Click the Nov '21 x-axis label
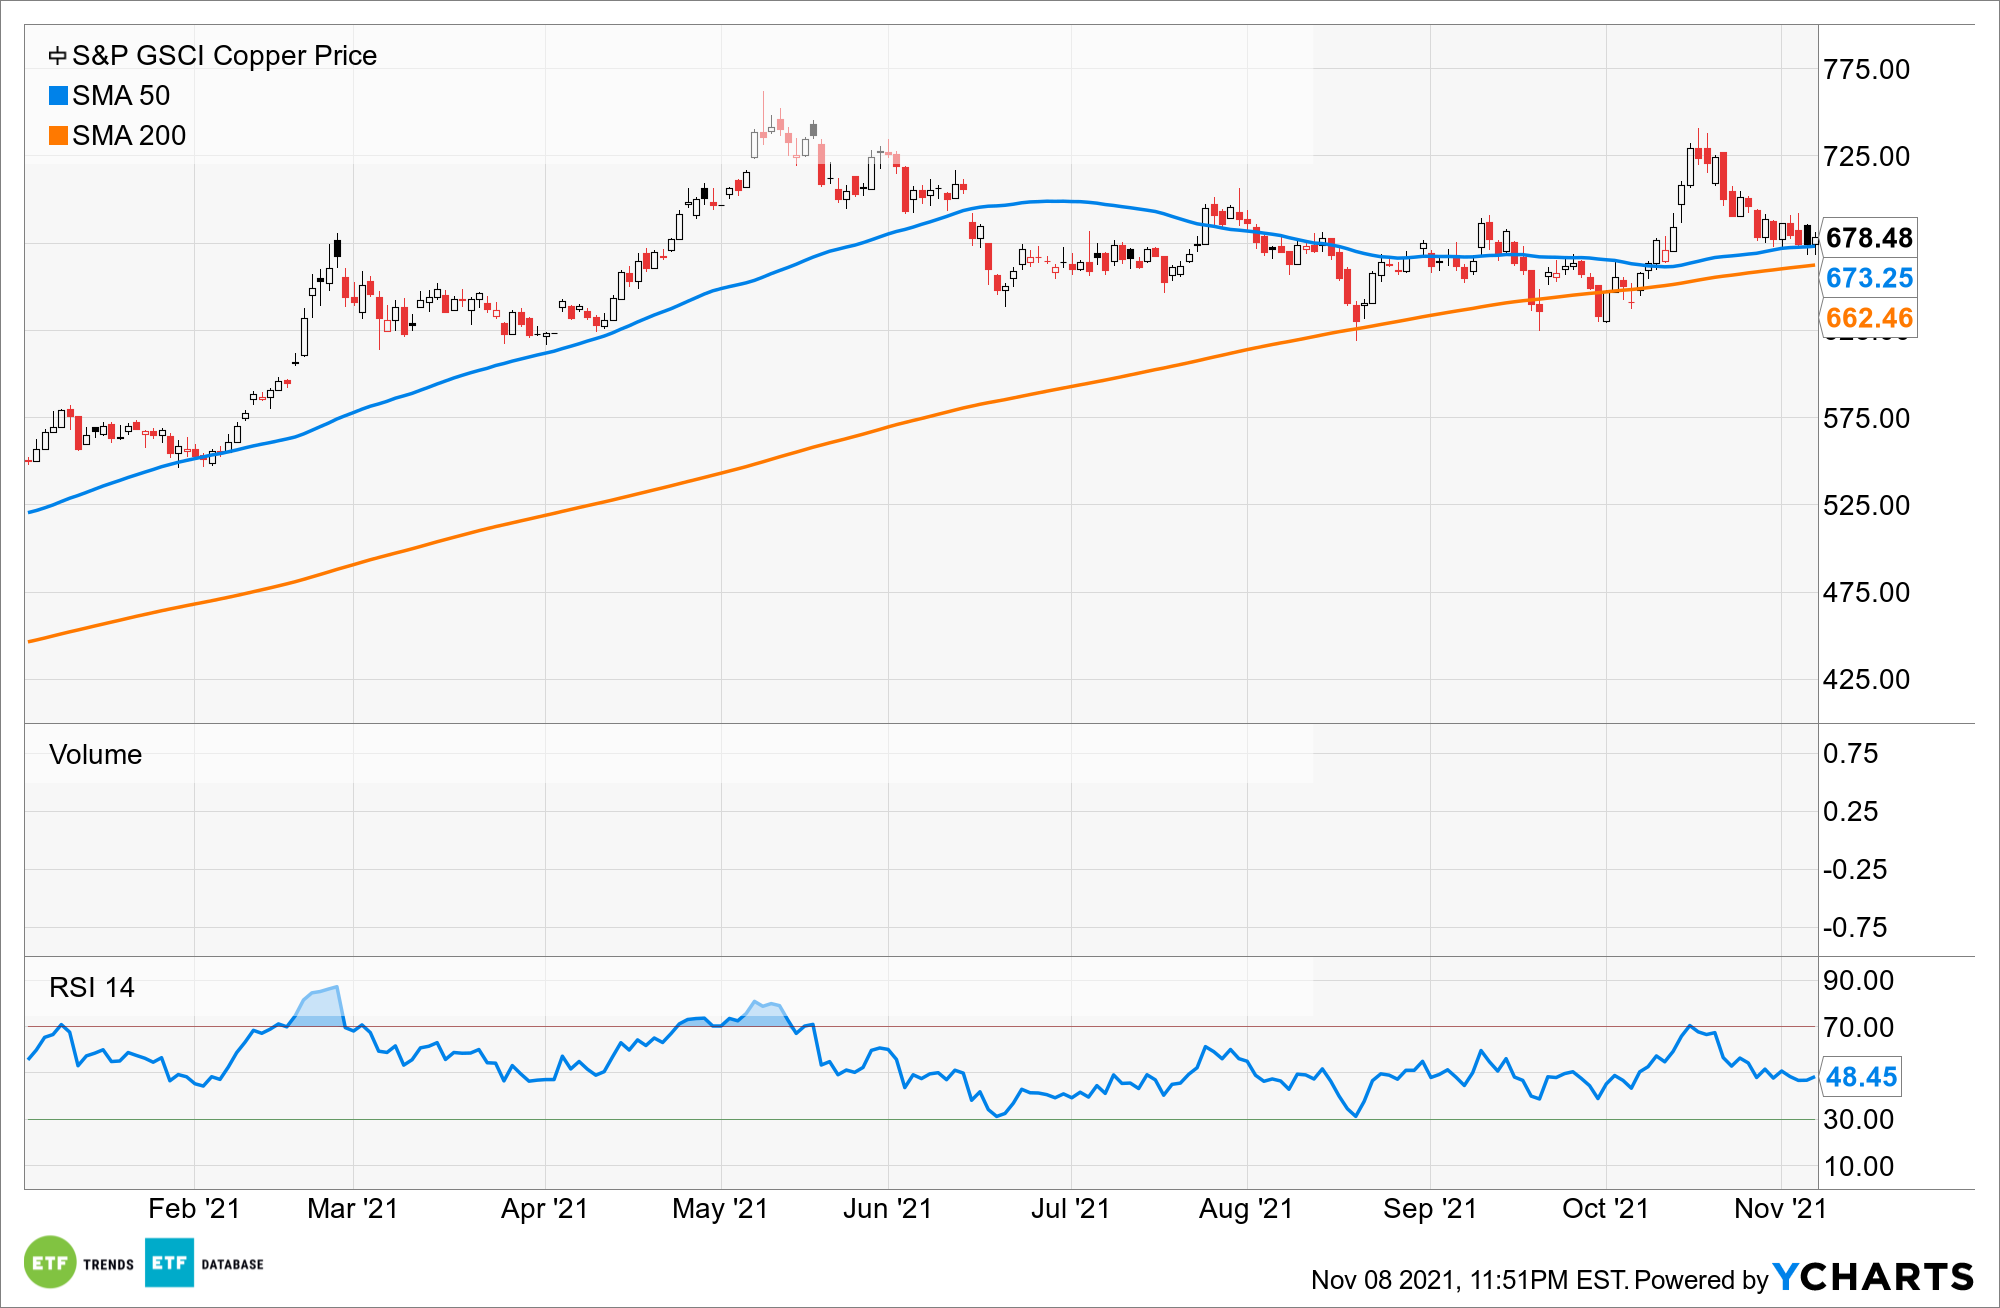Screen dimensions: 2000x1308 coord(1780,1209)
